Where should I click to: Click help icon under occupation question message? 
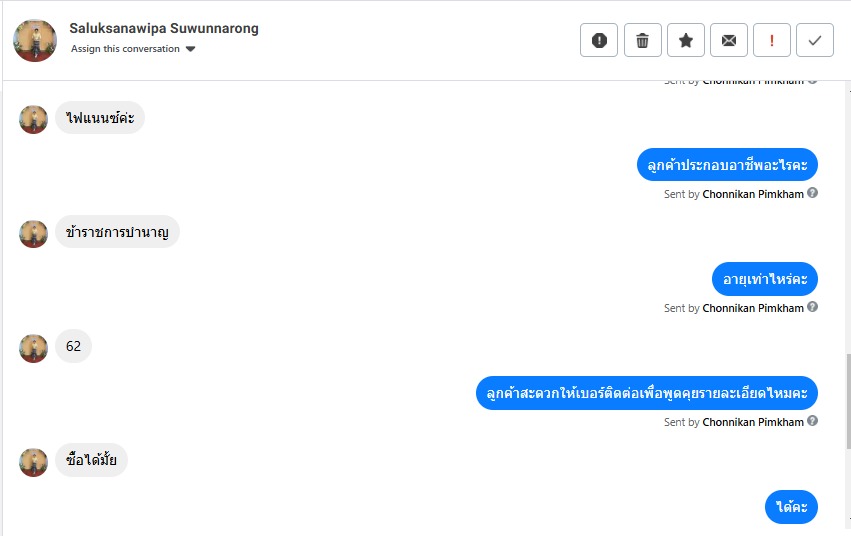[x=813, y=193]
